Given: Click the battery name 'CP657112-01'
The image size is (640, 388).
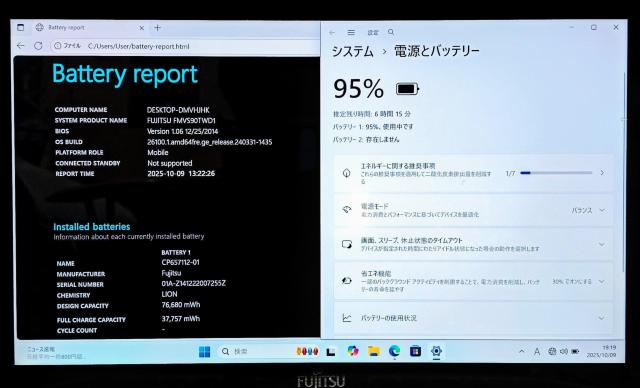Looking at the screenshot, I should tap(180, 262).
